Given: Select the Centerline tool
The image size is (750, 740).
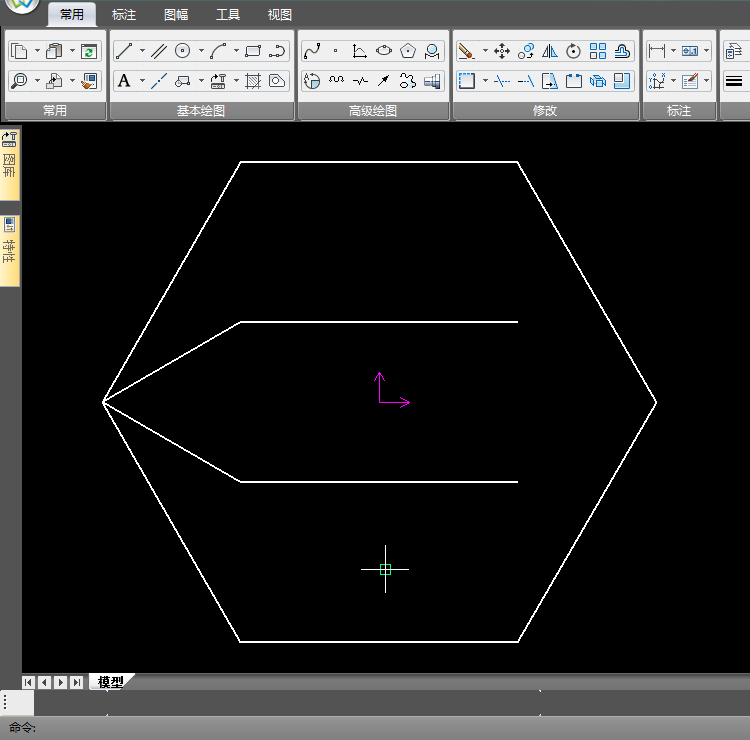Looking at the screenshot, I should pyautogui.click(x=159, y=81).
